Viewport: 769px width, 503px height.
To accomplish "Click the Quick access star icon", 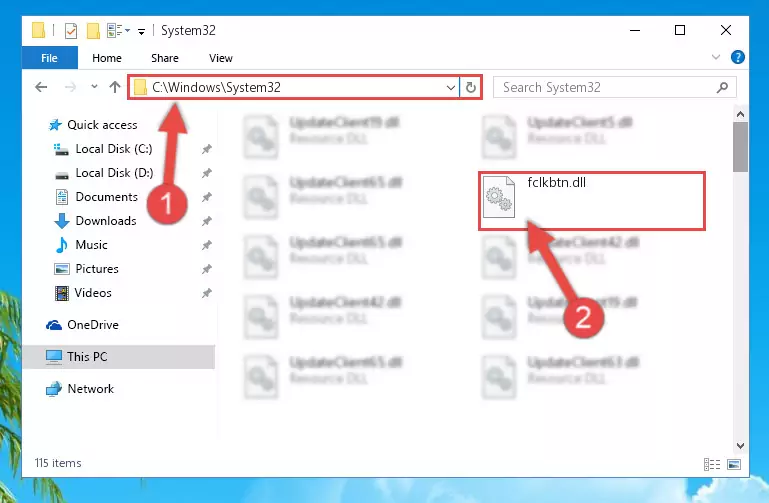I will pos(55,125).
